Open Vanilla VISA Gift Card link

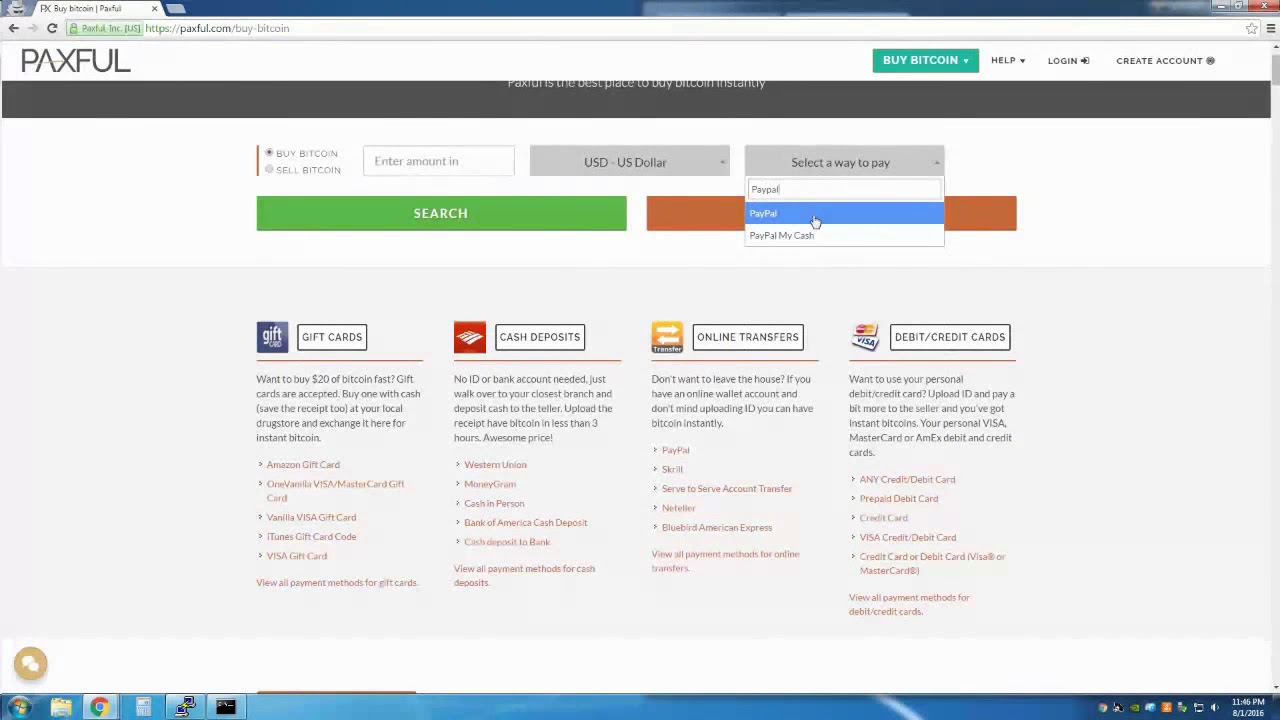pyautogui.click(x=311, y=517)
